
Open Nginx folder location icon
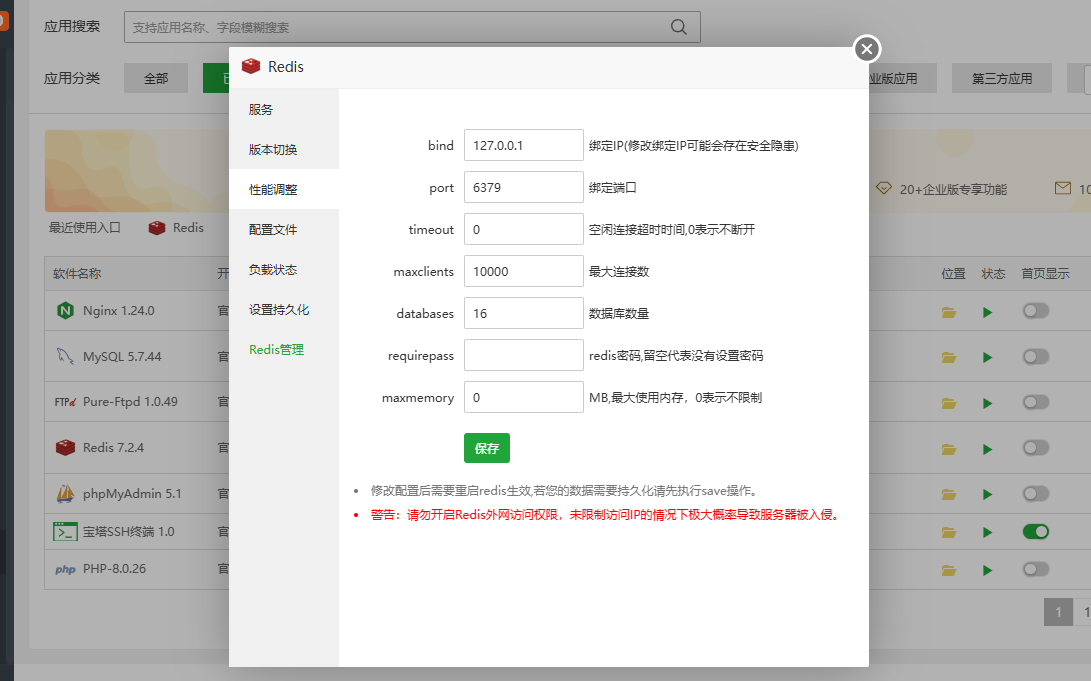pos(949,312)
